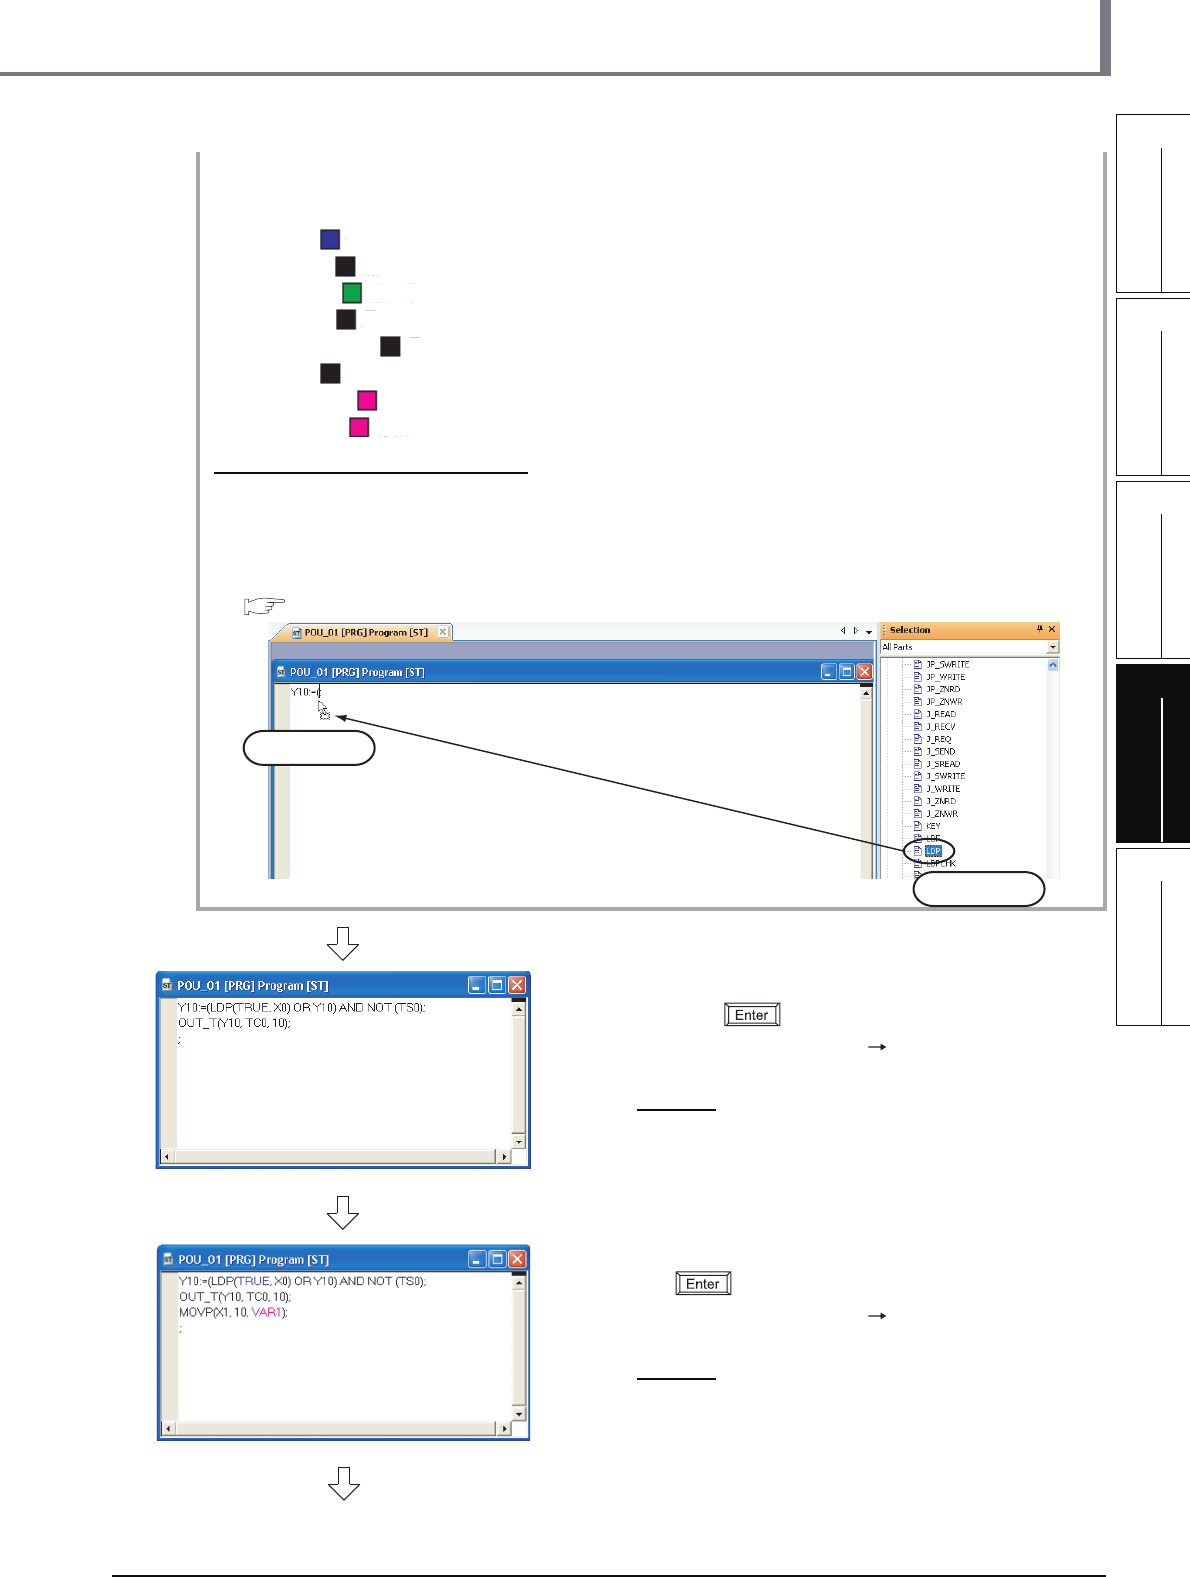Click in the editor after Y10:=(

(321, 692)
